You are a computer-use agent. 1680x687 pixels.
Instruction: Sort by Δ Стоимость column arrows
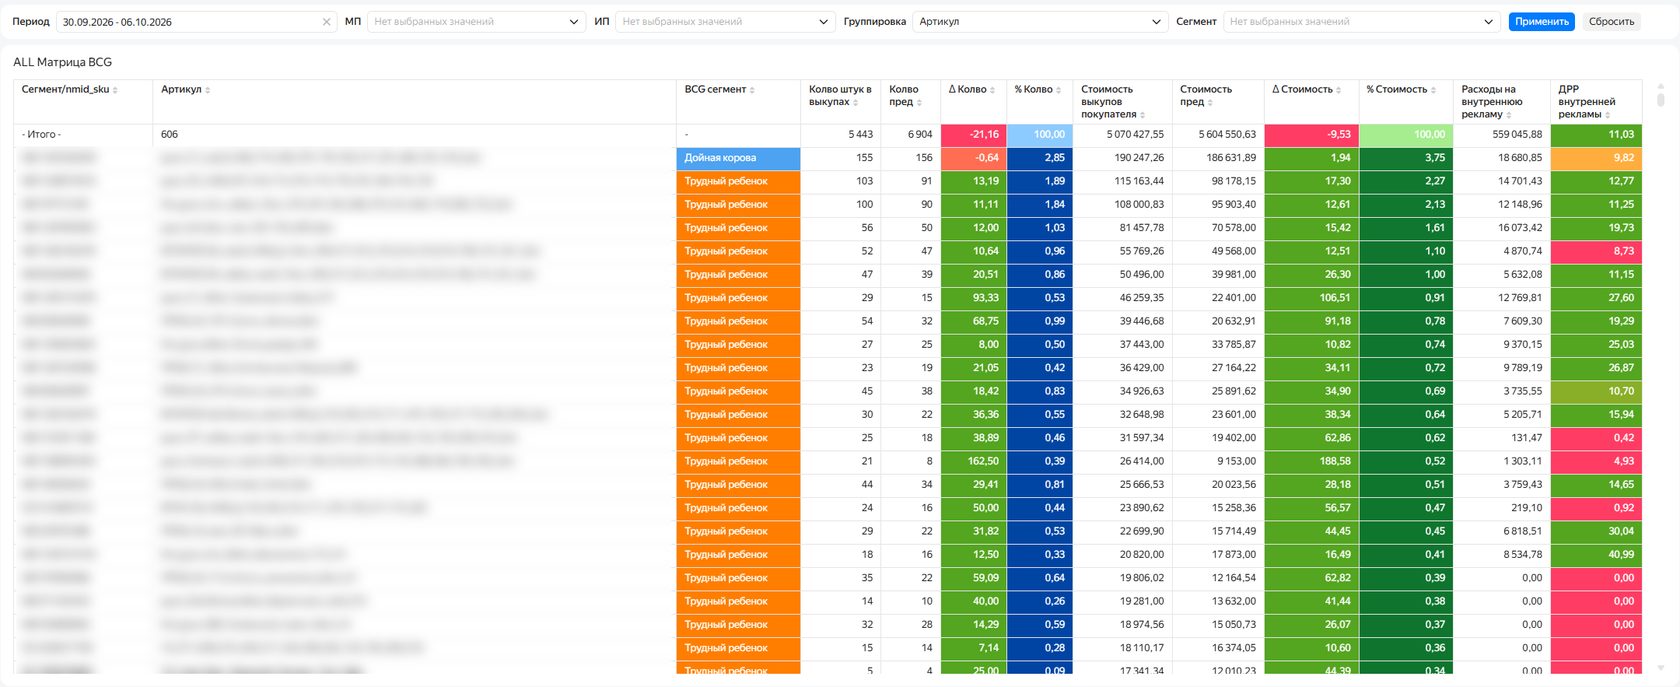point(1338,90)
